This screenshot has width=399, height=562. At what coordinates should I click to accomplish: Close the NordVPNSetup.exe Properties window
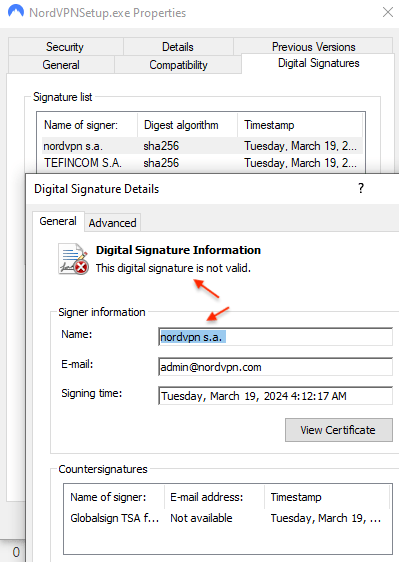(388, 13)
